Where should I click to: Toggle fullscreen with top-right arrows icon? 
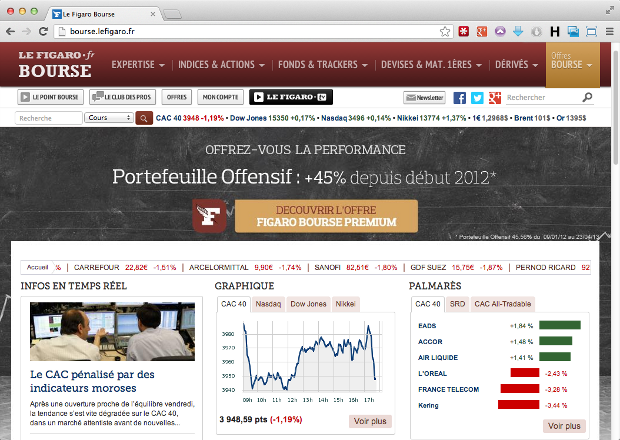(610, 11)
